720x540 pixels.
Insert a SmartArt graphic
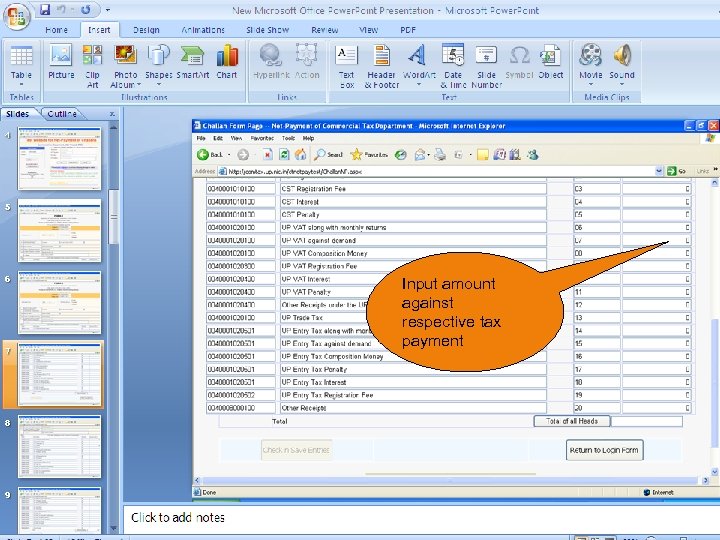coord(192,62)
